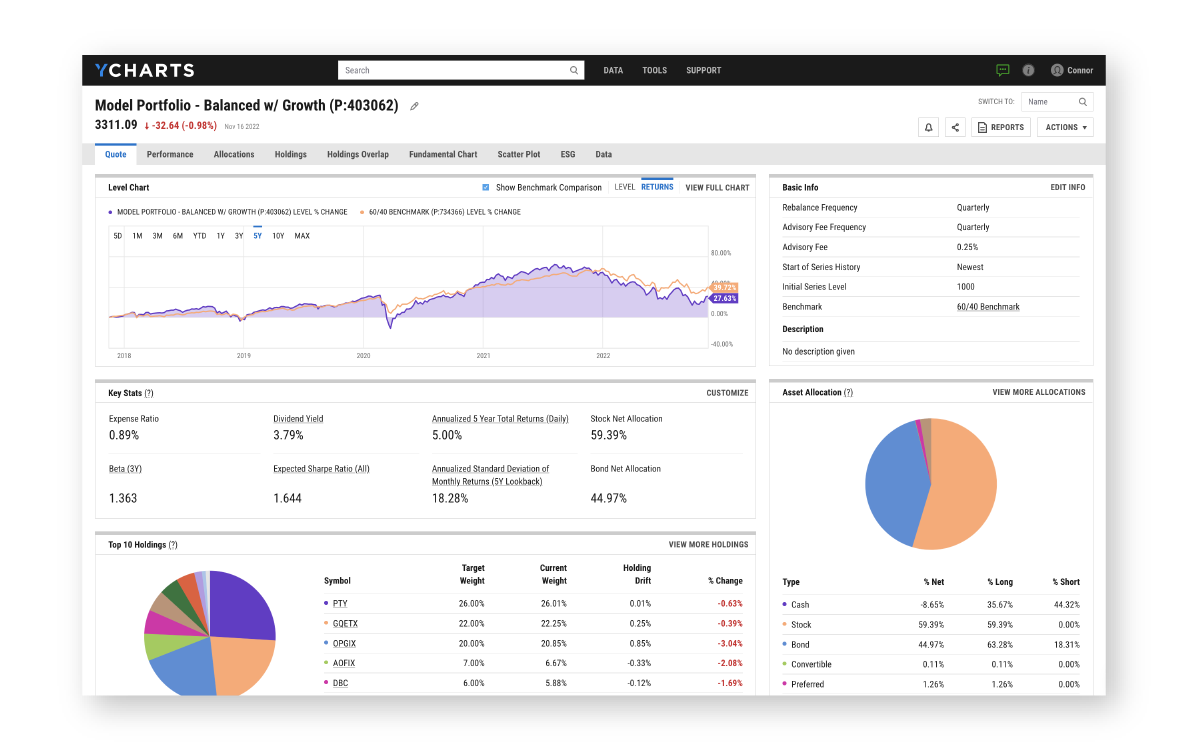Toggle Show Benchmark Comparison checkbox
Viewport: 1188px width, 751px height.
coord(486,187)
